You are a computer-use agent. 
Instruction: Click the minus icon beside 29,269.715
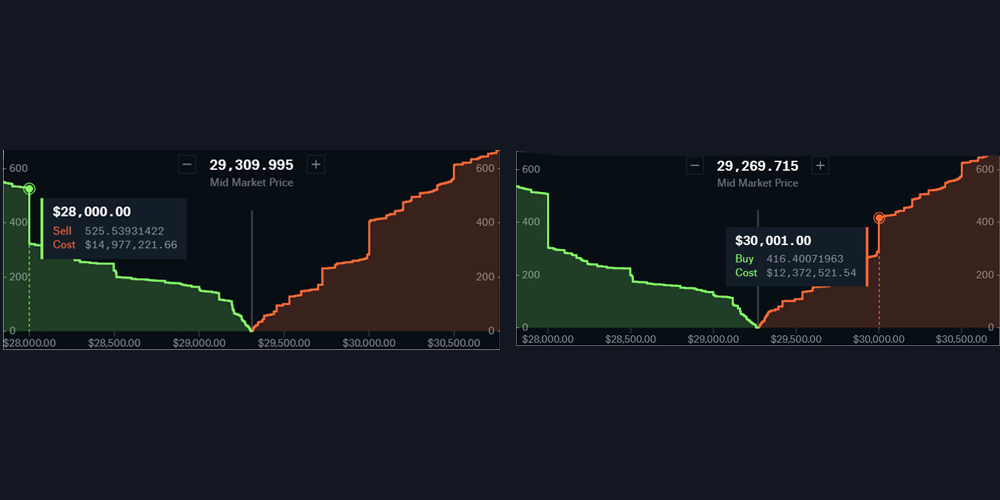coord(694,166)
